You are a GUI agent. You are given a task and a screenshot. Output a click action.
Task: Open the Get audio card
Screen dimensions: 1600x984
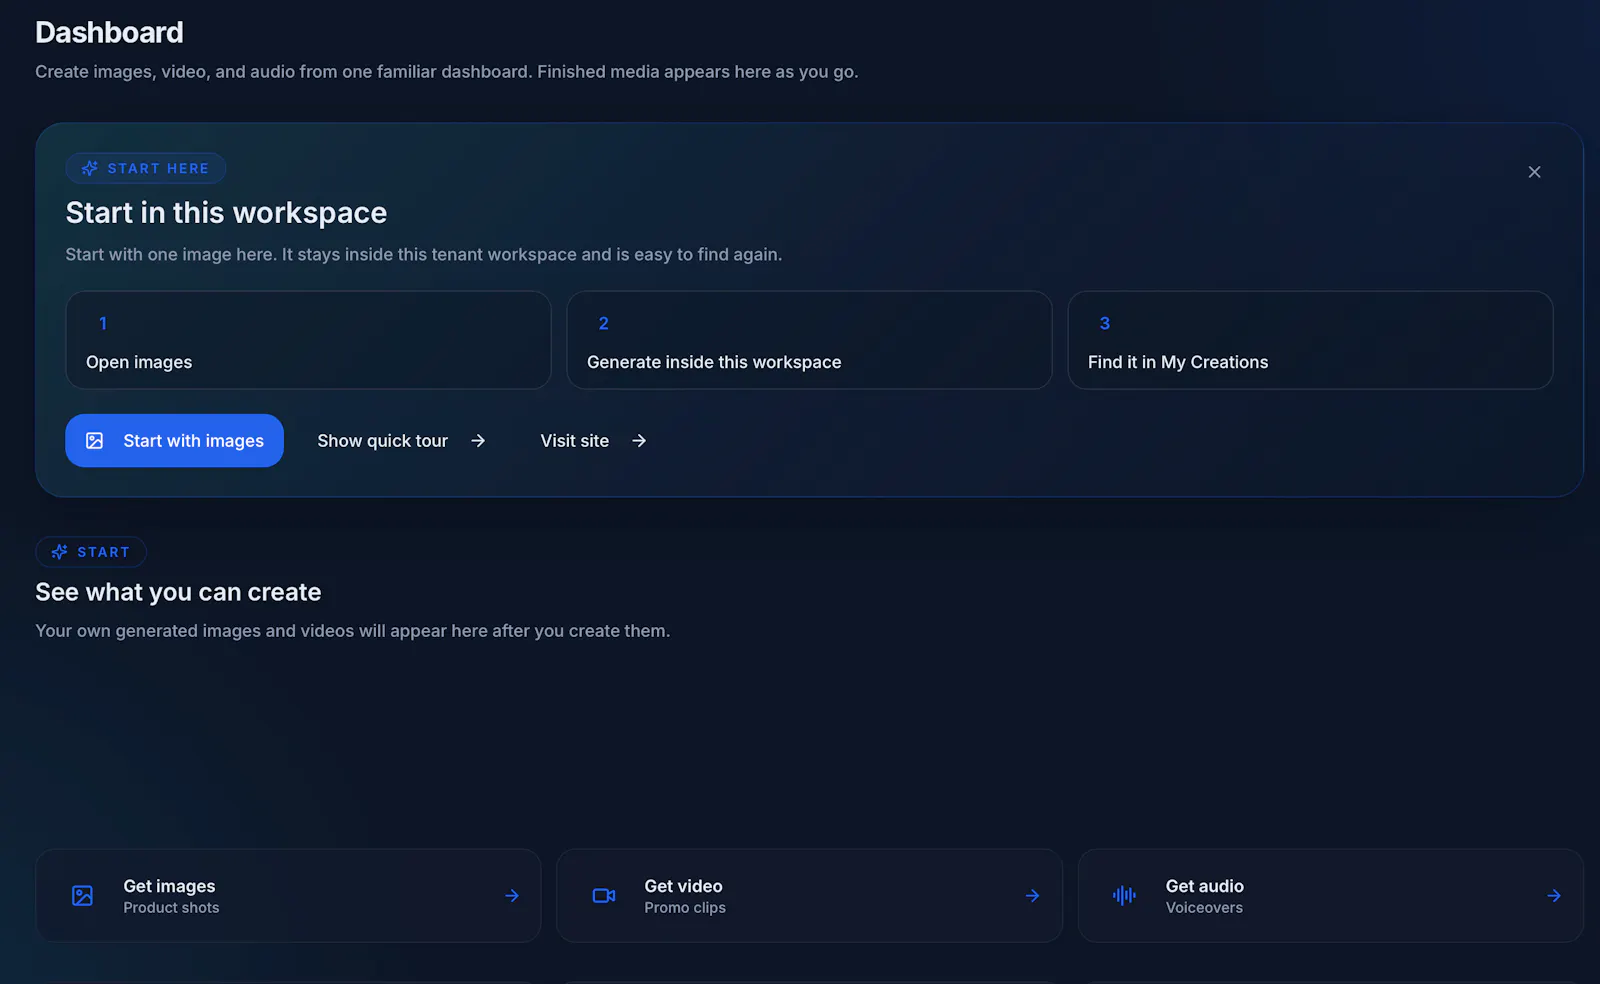[1330, 896]
